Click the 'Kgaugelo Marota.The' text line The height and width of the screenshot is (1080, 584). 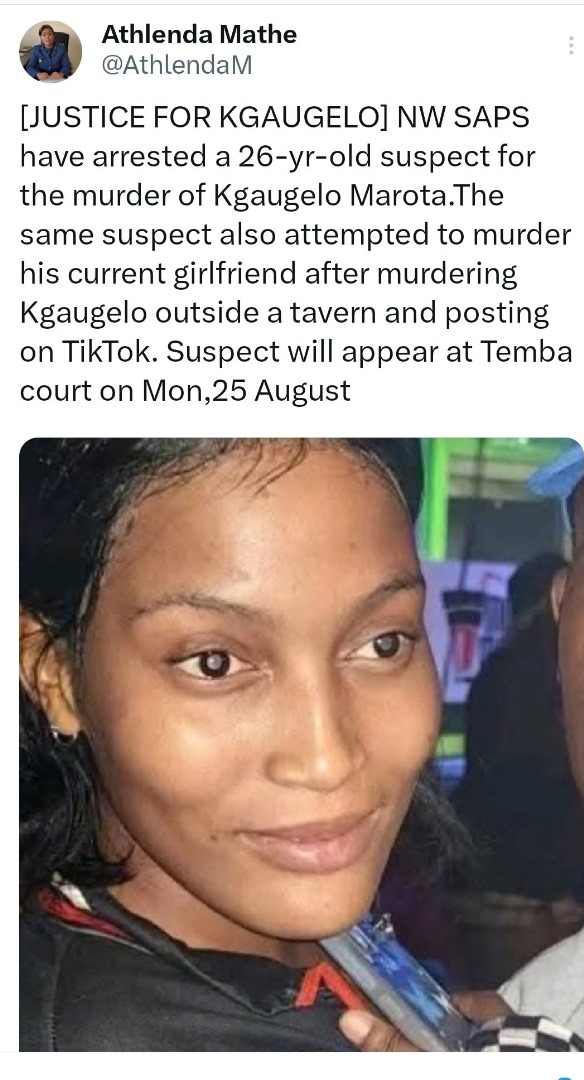262,196
